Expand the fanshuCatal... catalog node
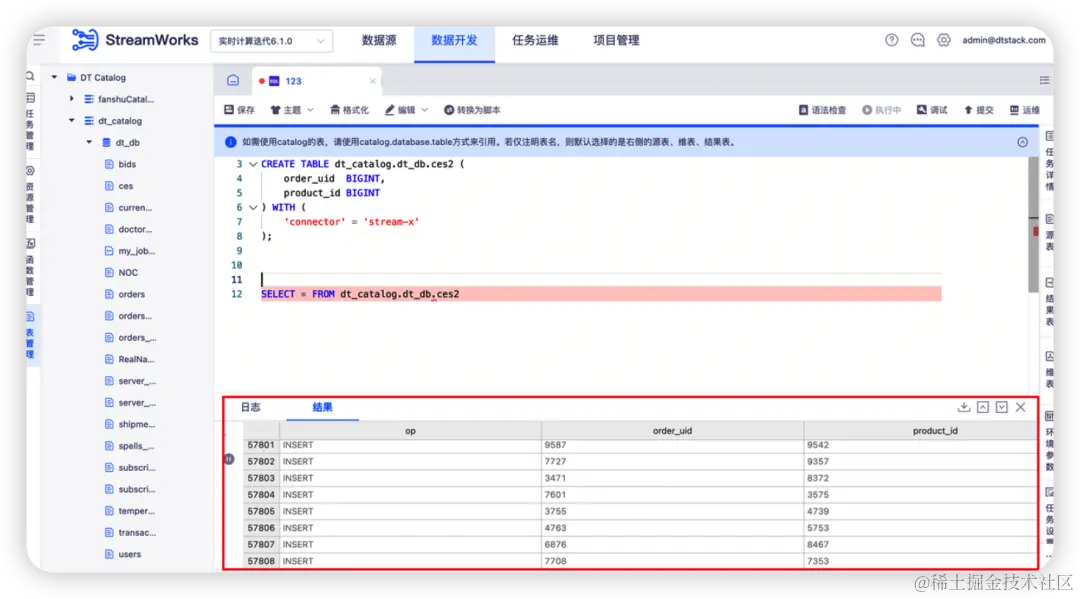Viewport: 1080px width, 599px height. click(72, 98)
